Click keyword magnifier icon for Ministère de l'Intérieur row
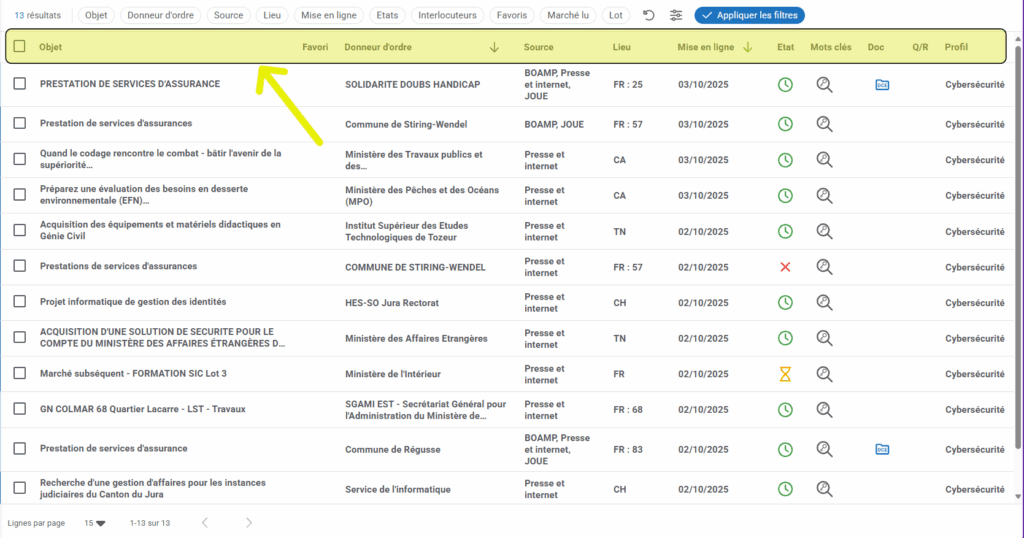 tap(824, 374)
